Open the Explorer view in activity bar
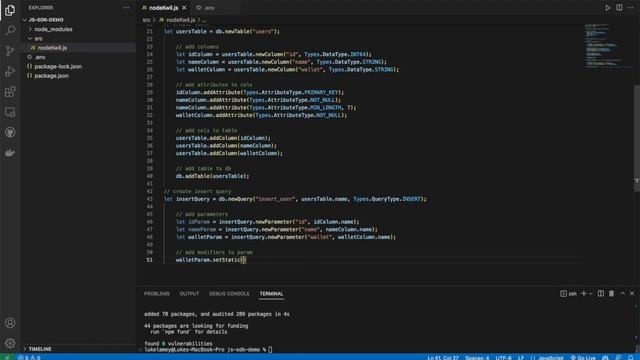Viewport: 640px width, 360px height. point(10,10)
